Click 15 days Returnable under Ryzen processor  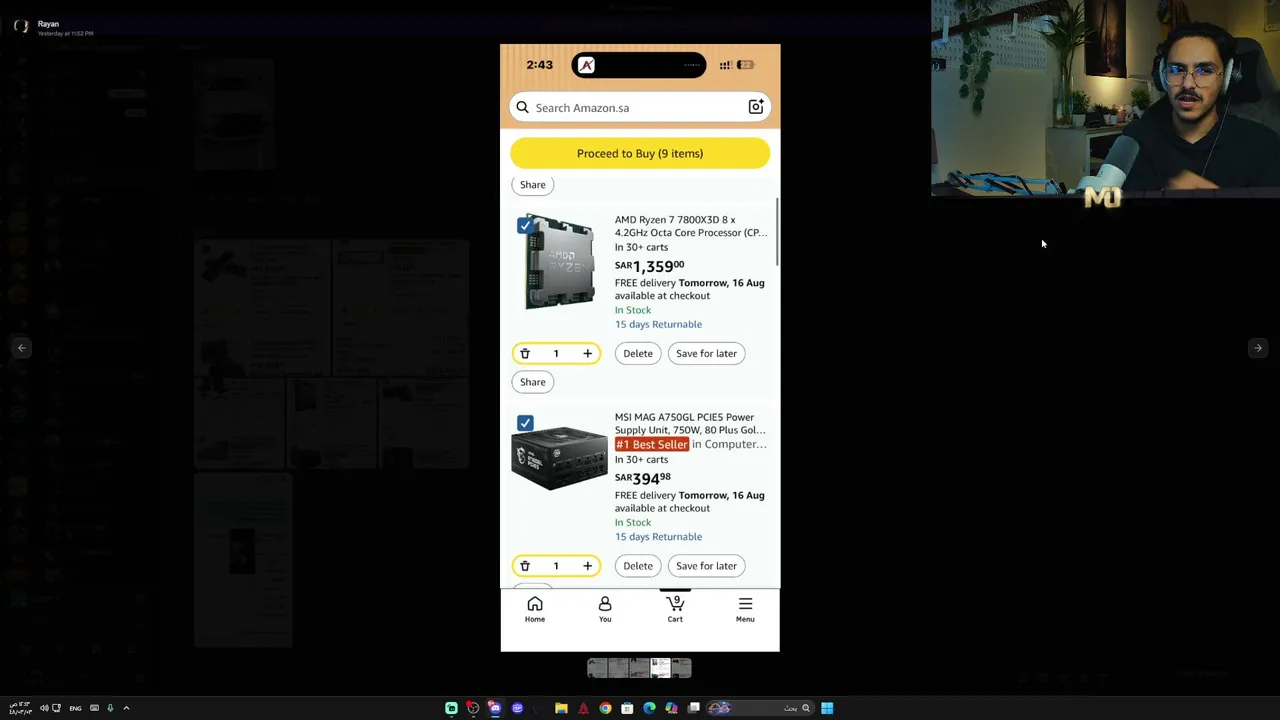coord(658,324)
